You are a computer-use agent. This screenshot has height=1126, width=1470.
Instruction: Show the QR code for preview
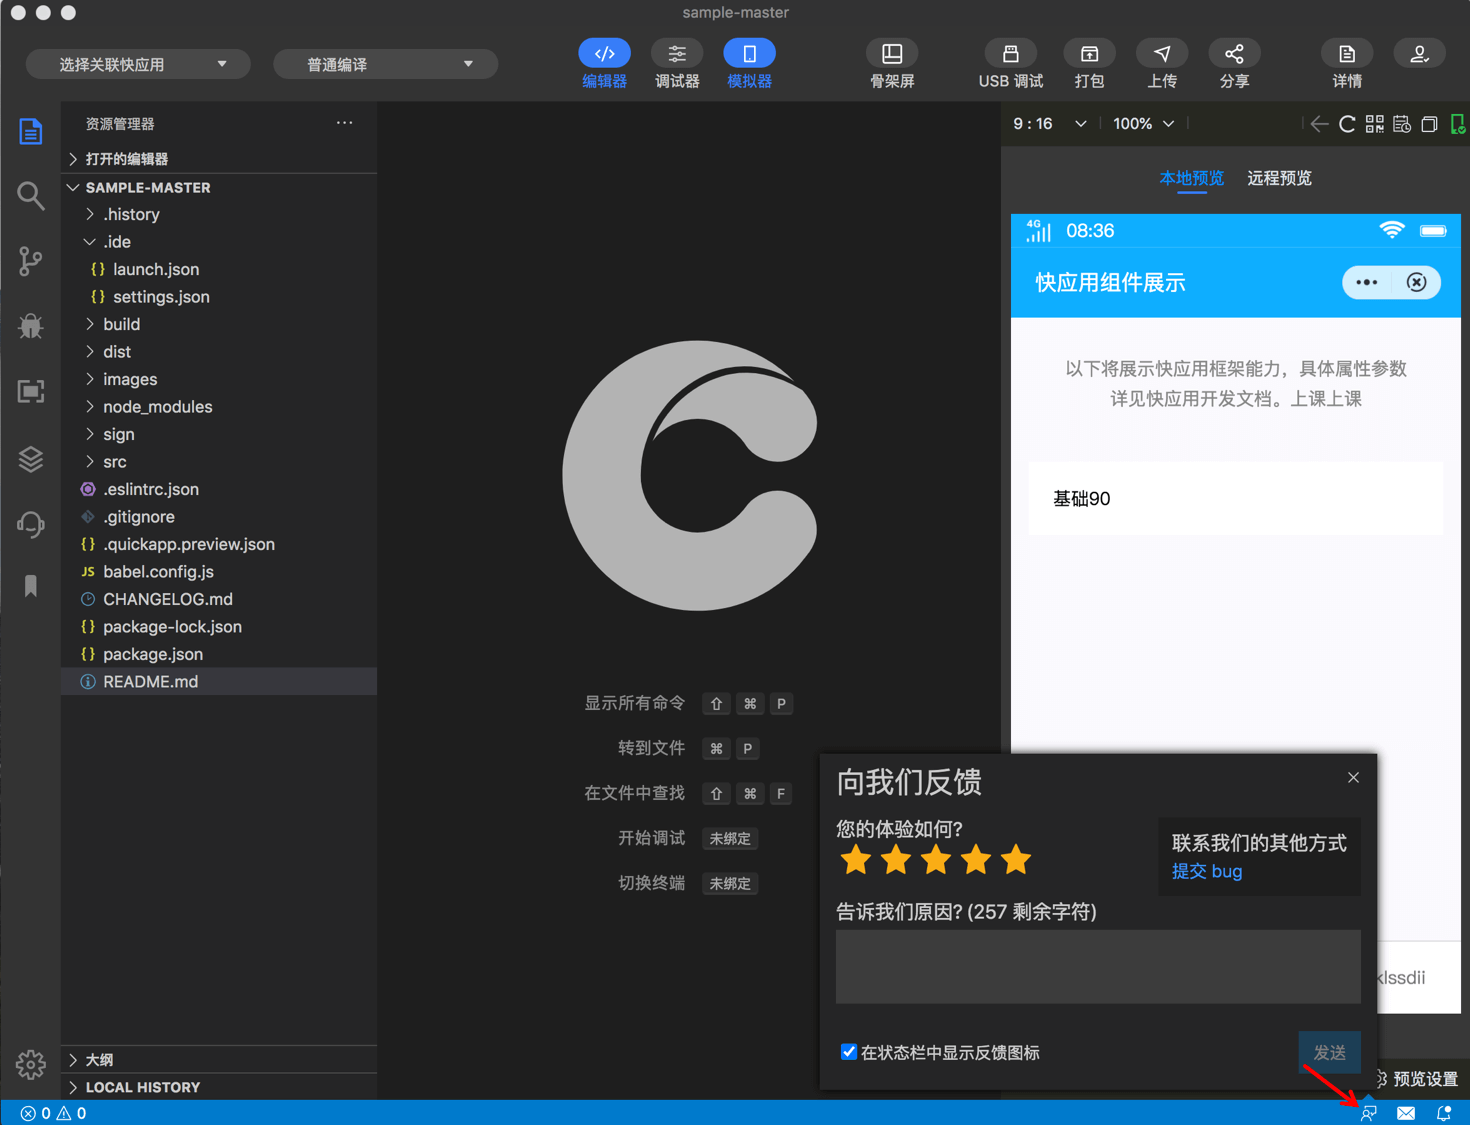pos(1374,123)
